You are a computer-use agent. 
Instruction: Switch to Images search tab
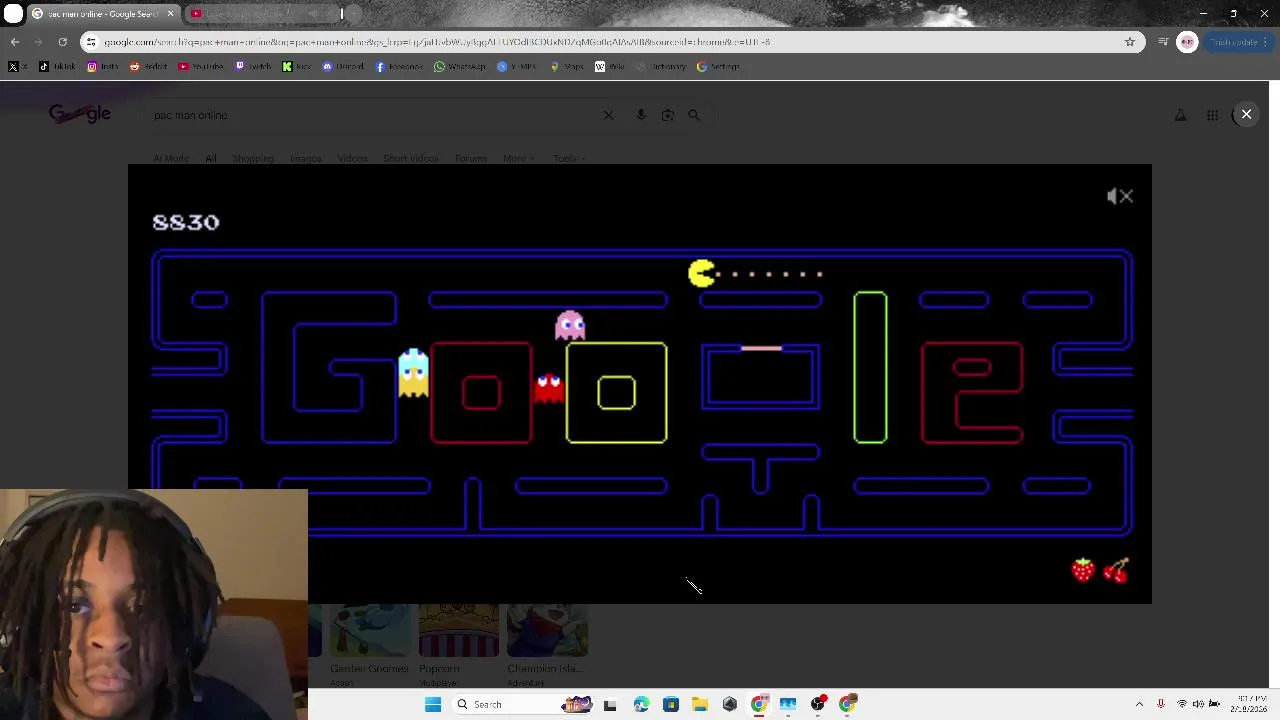306,158
